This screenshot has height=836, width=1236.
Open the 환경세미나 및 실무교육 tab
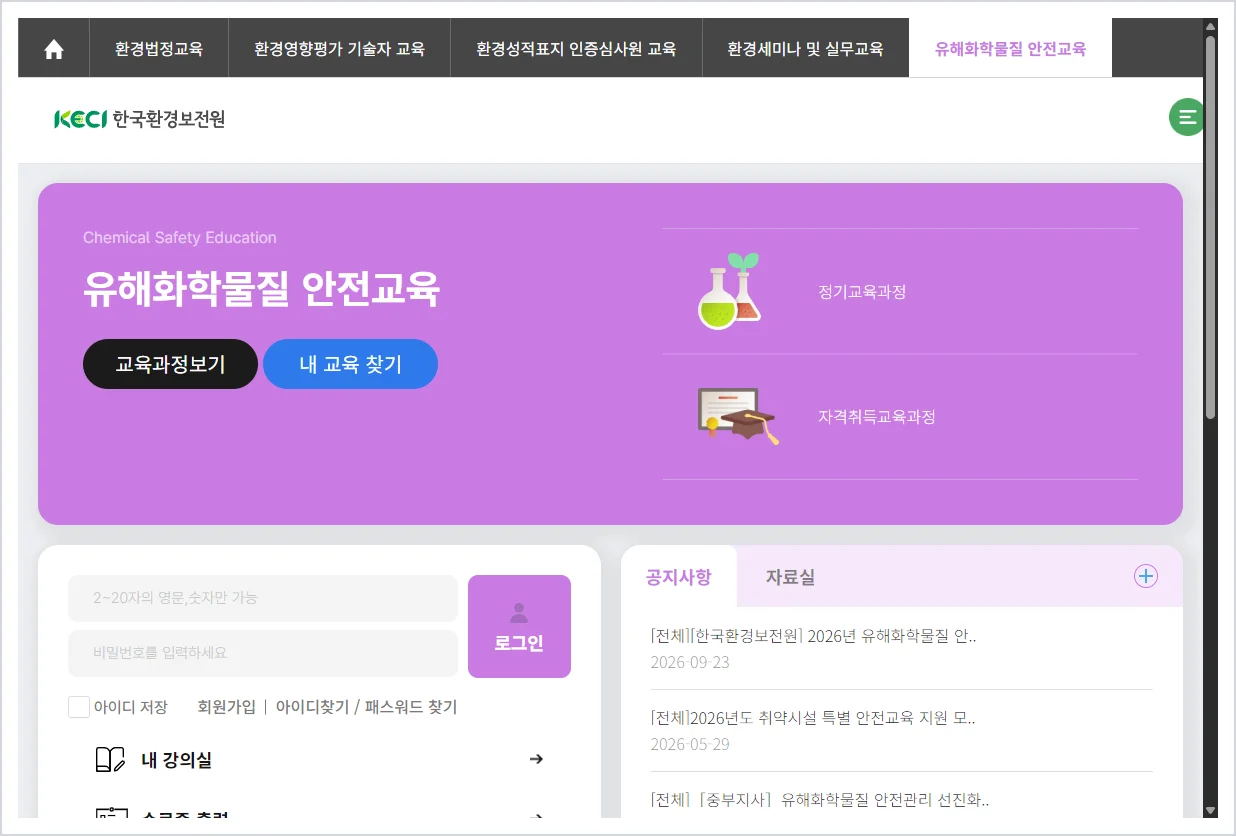[805, 48]
